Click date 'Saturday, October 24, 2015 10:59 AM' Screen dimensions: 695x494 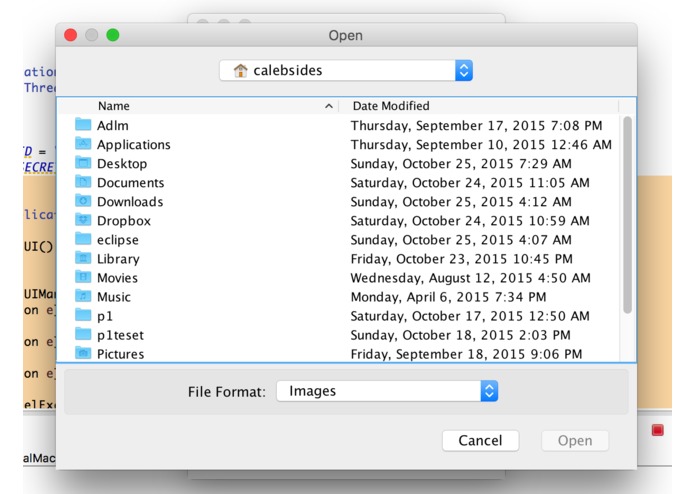[x=470, y=221]
